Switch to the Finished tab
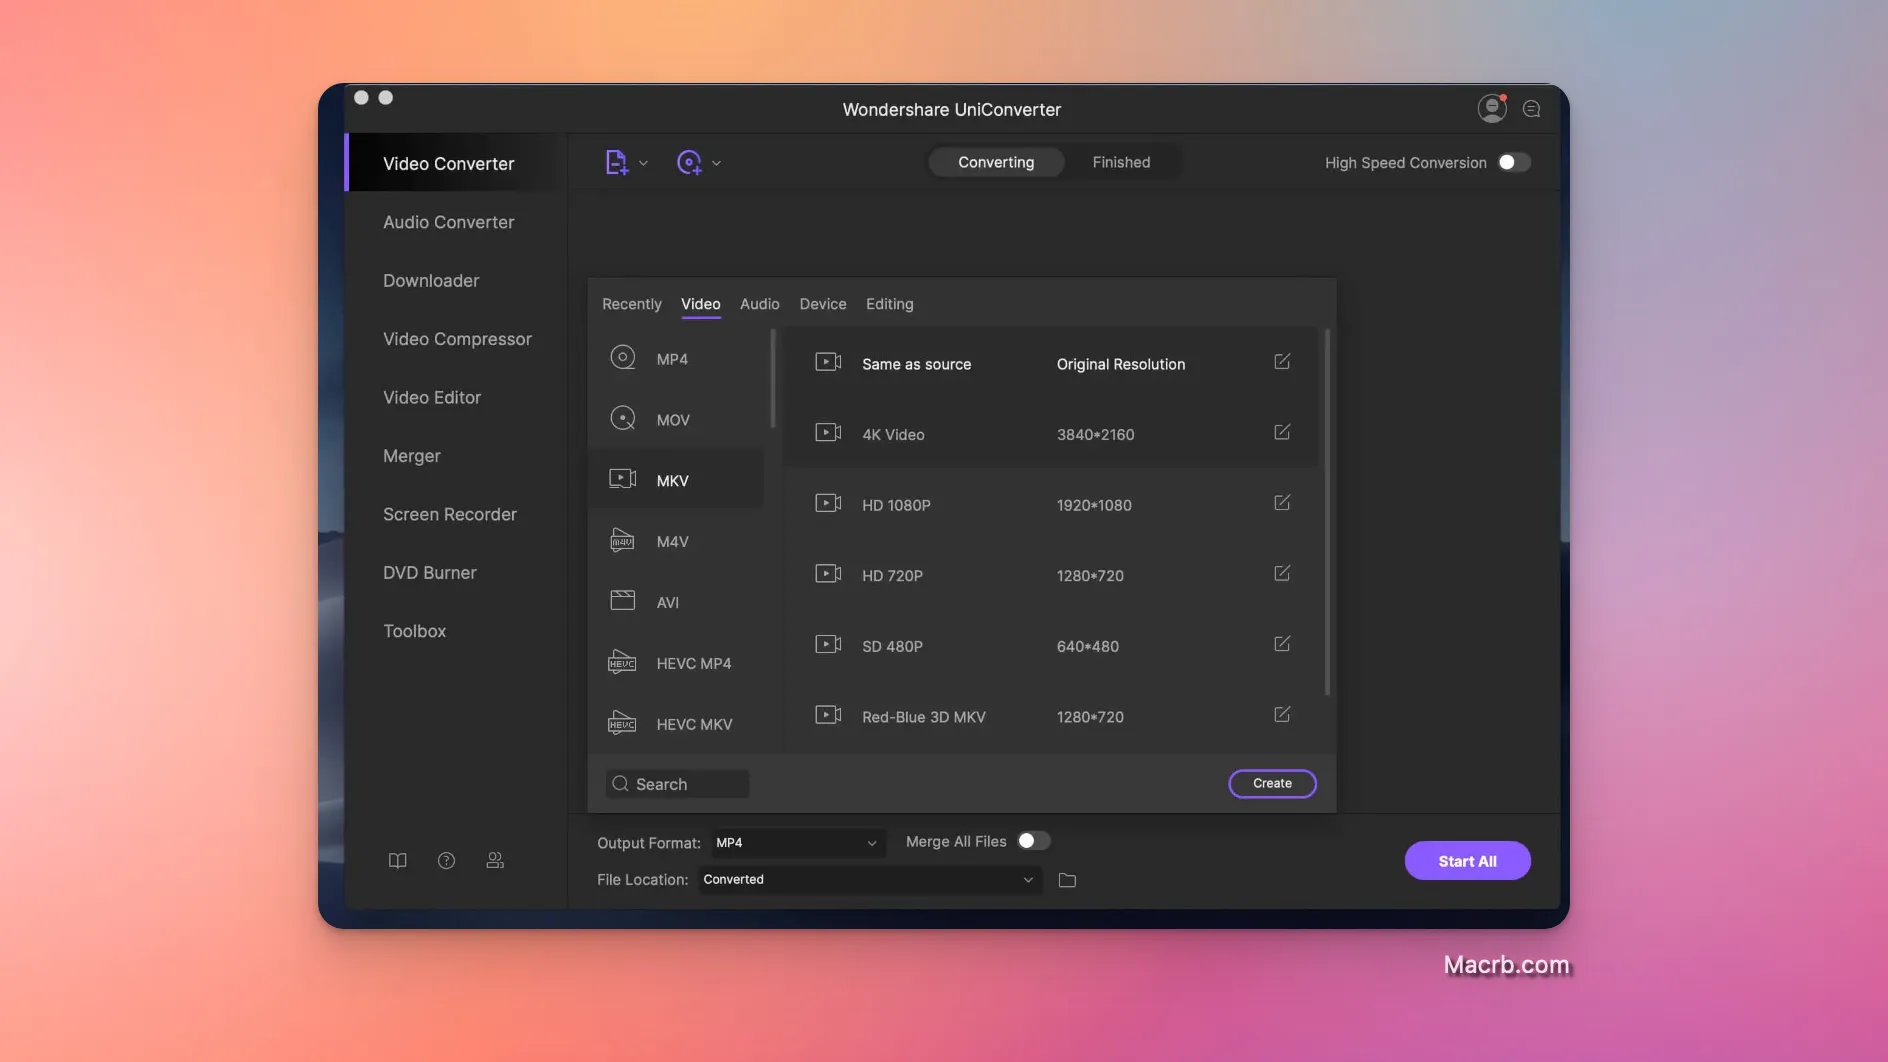 pos(1121,162)
